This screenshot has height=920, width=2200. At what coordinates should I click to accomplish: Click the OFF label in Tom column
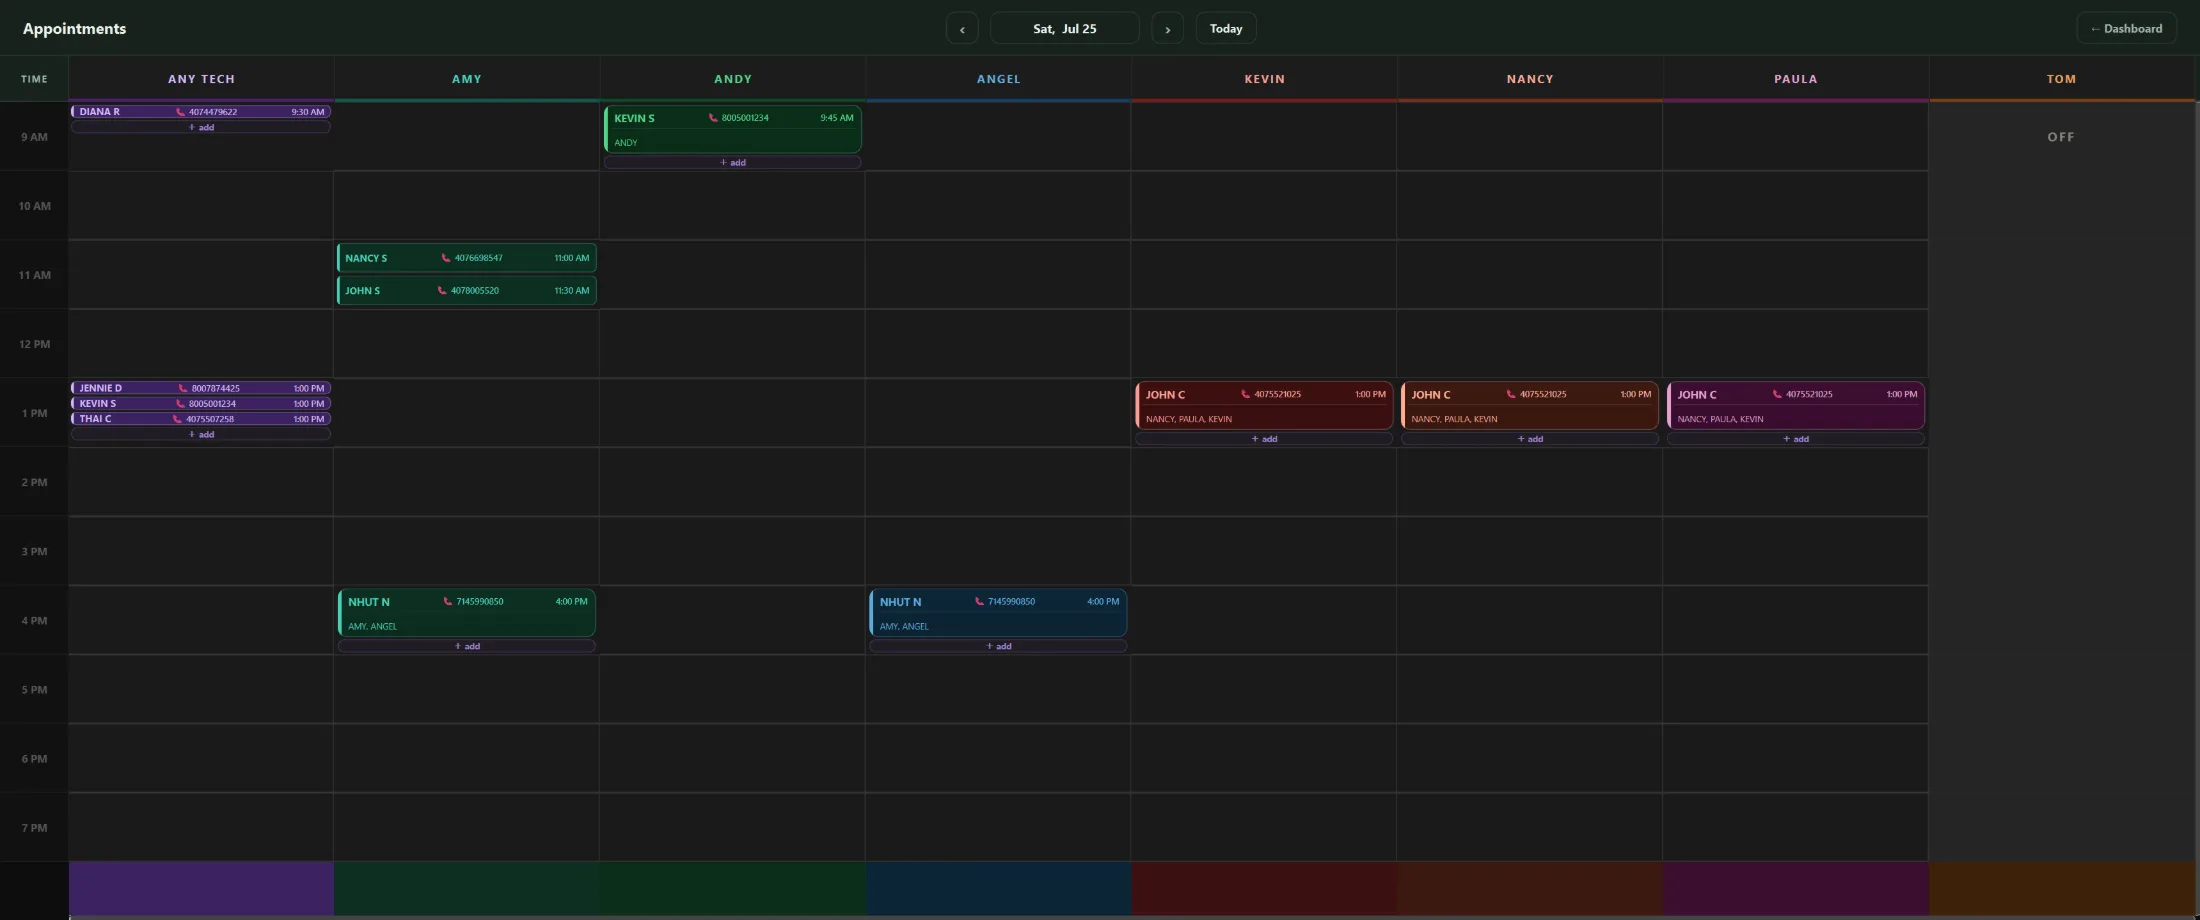point(2061,137)
